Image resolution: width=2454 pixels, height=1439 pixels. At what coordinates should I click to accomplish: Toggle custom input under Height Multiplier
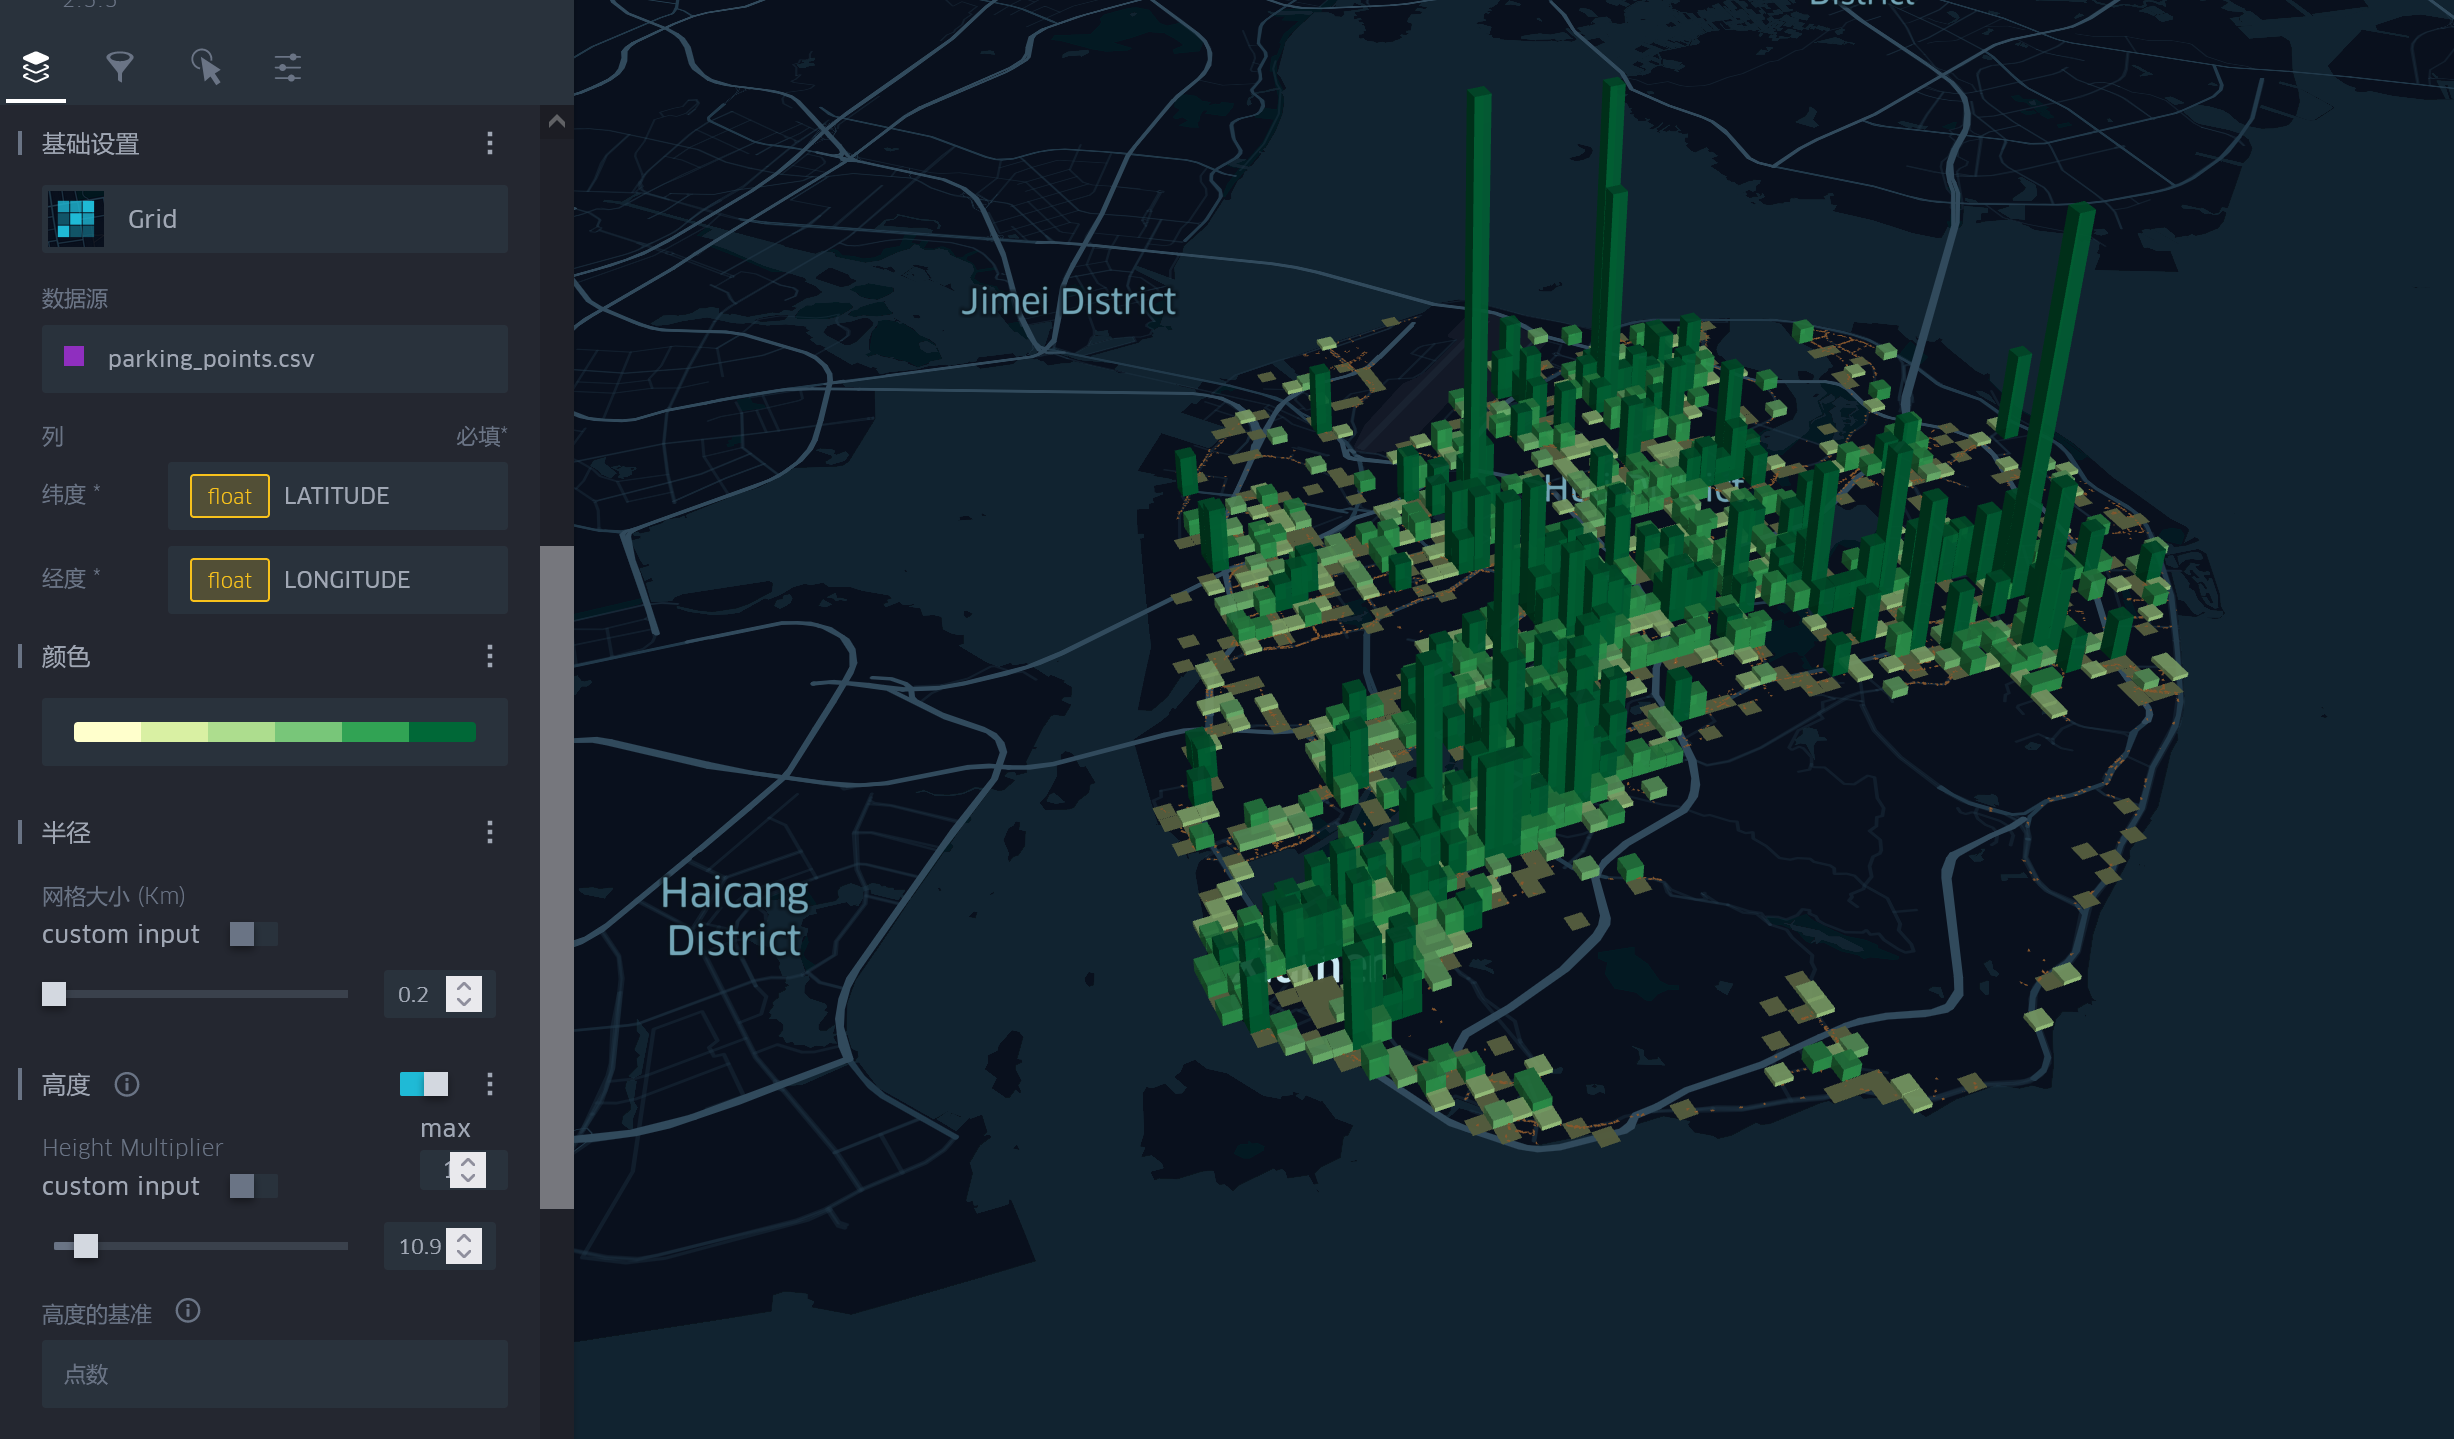pyautogui.click(x=252, y=1186)
